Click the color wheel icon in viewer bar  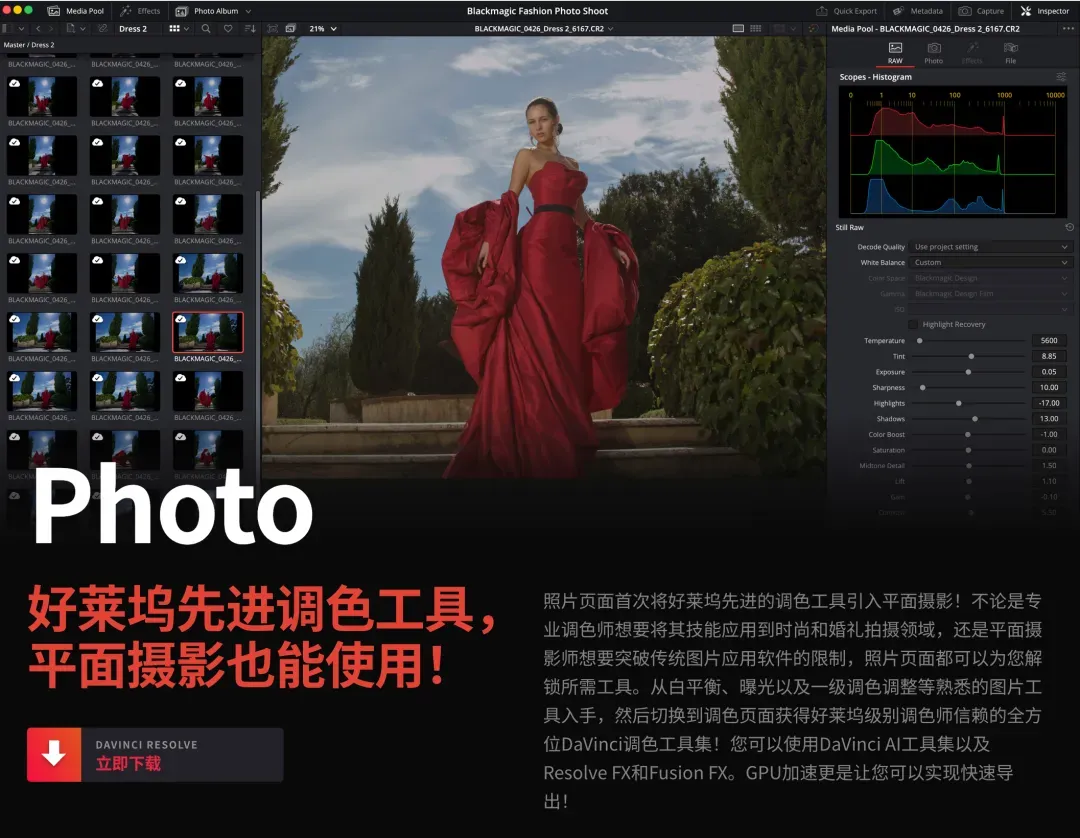tap(813, 29)
